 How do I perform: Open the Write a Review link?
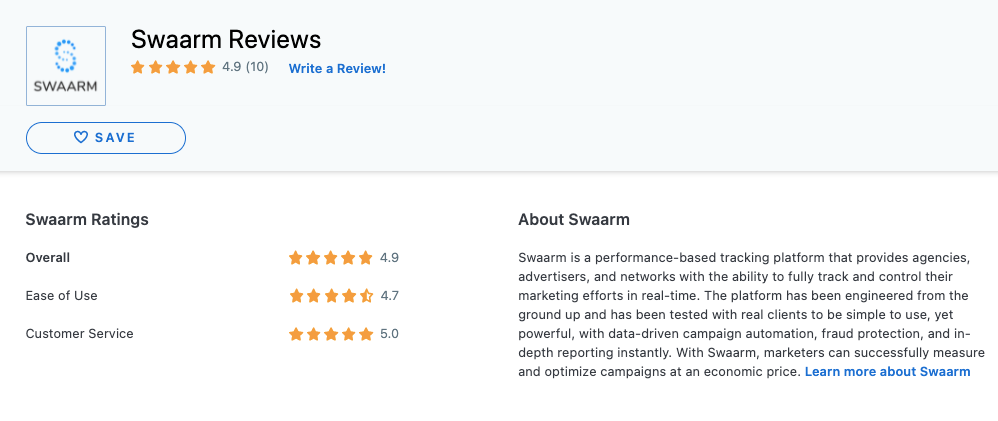pyautogui.click(x=337, y=68)
